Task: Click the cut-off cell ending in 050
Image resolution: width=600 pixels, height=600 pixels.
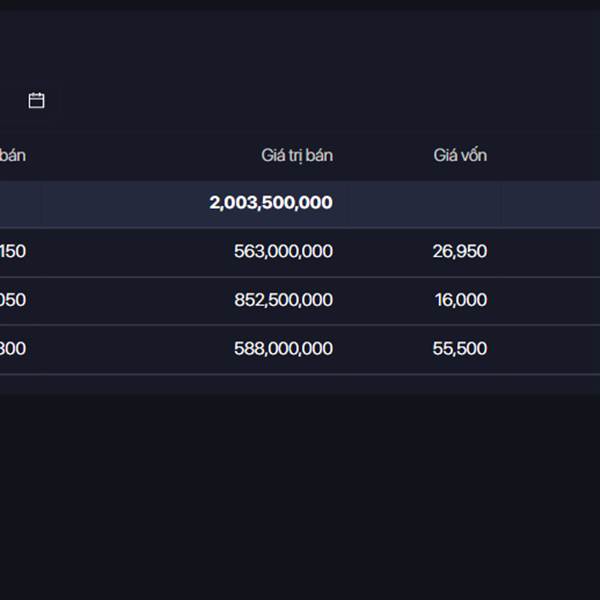Action: click(x=13, y=300)
